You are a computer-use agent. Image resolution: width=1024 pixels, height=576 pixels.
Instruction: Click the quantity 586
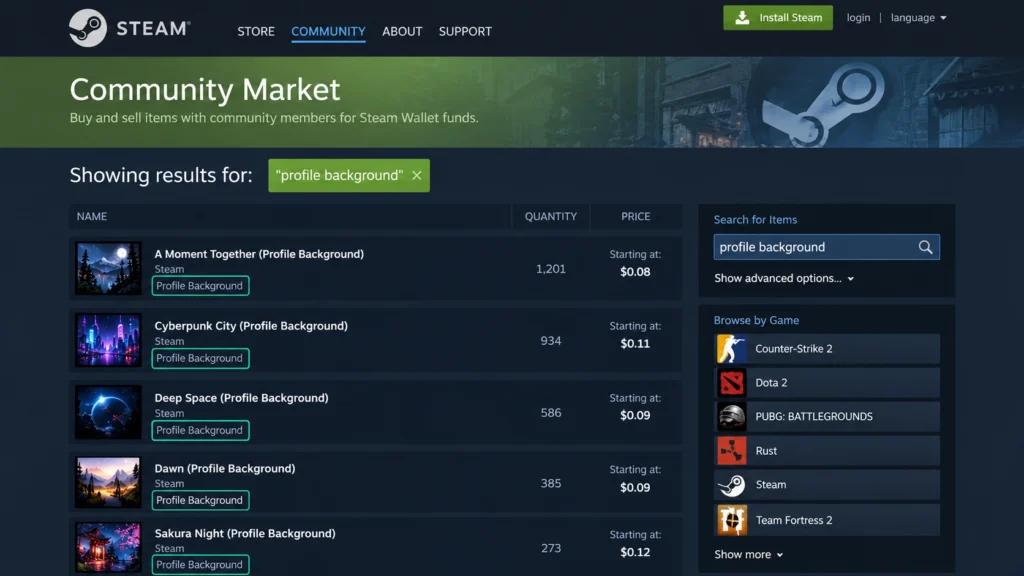[x=551, y=412]
